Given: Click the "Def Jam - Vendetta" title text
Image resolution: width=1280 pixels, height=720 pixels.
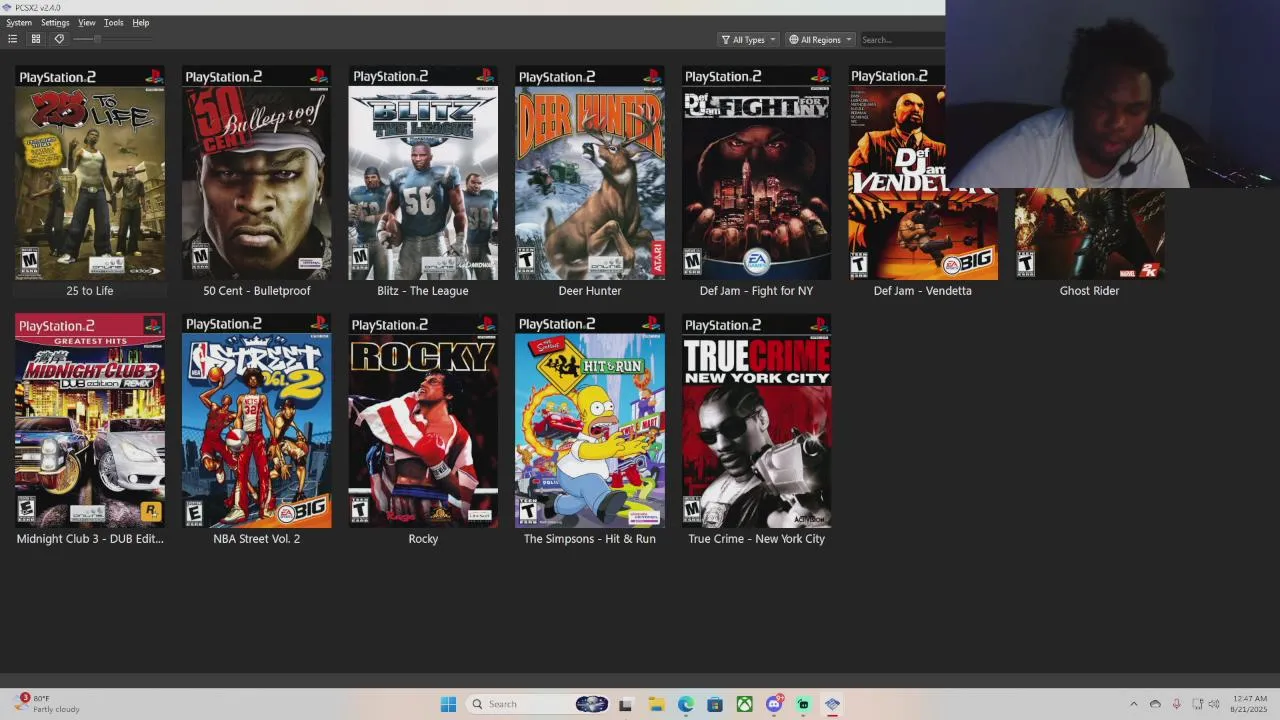Looking at the screenshot, I should point(922,291).
